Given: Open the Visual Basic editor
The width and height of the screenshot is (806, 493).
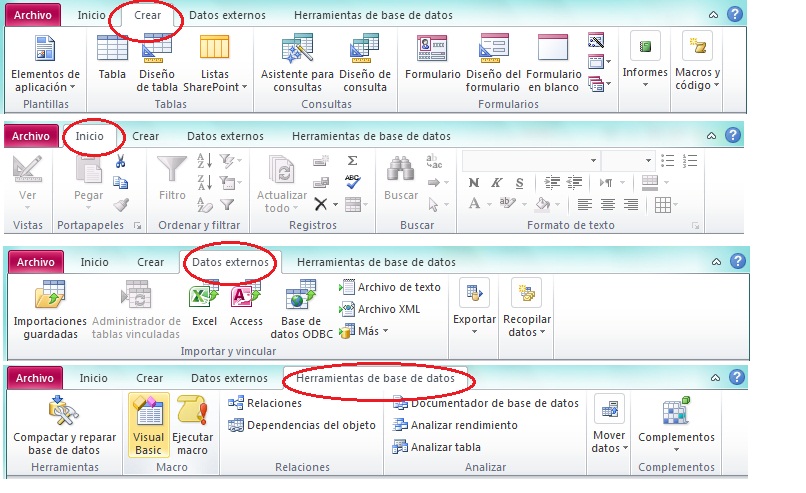Looking at the screenshot, I should (149, 426).
